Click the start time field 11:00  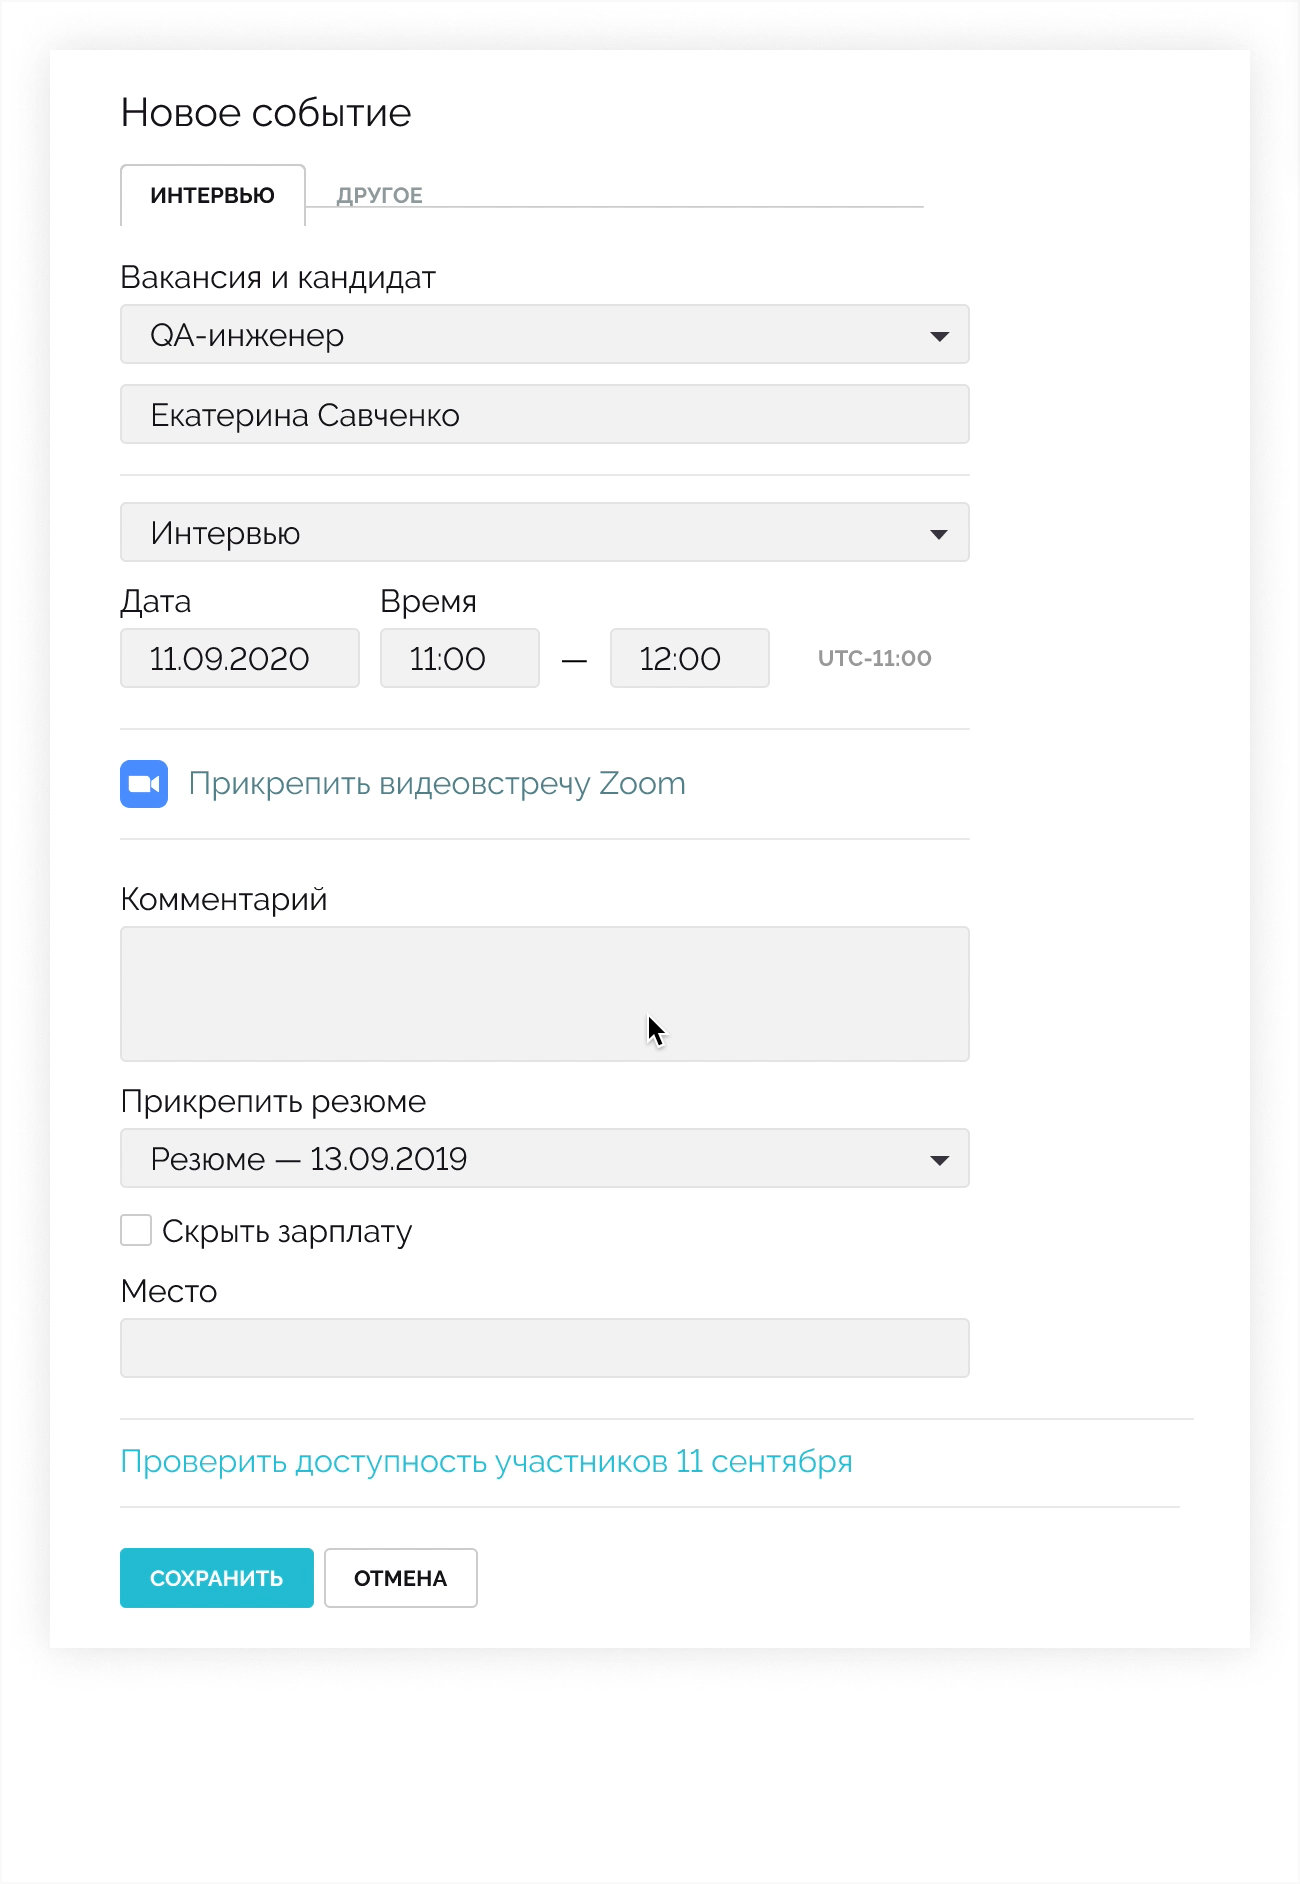(x=459, y=659)
